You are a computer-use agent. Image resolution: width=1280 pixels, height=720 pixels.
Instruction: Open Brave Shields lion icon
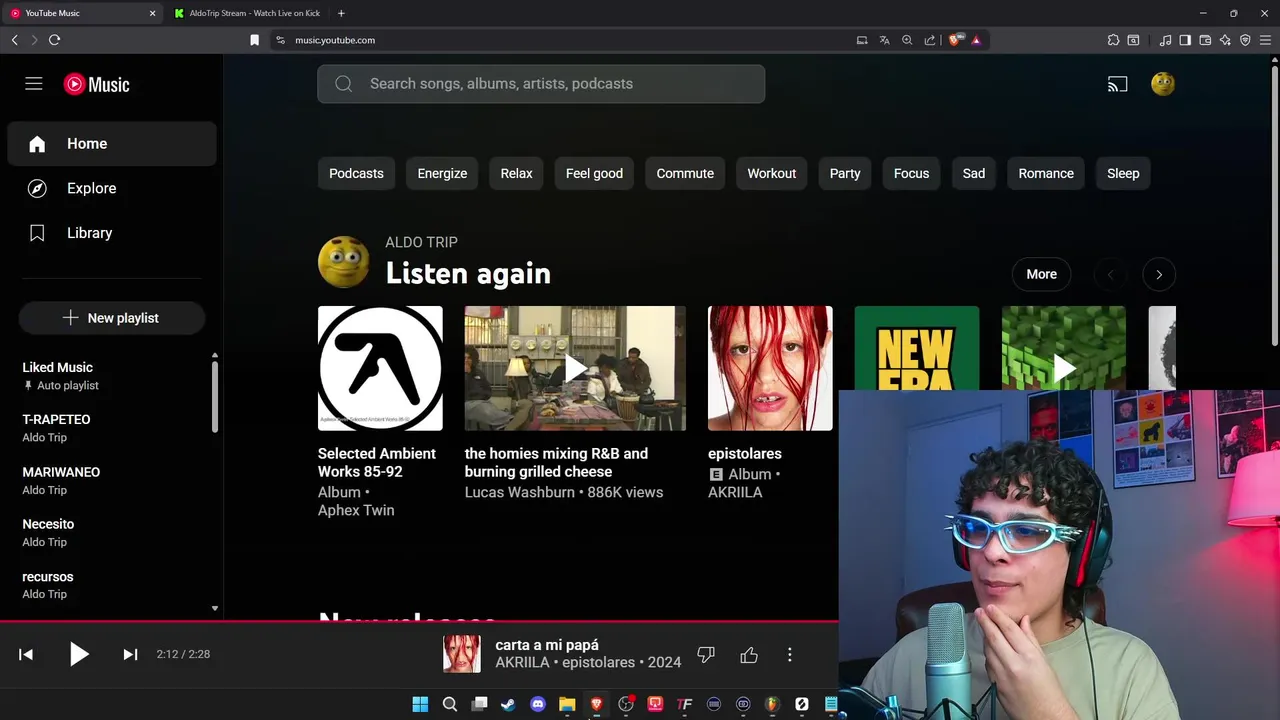point(954,40)
